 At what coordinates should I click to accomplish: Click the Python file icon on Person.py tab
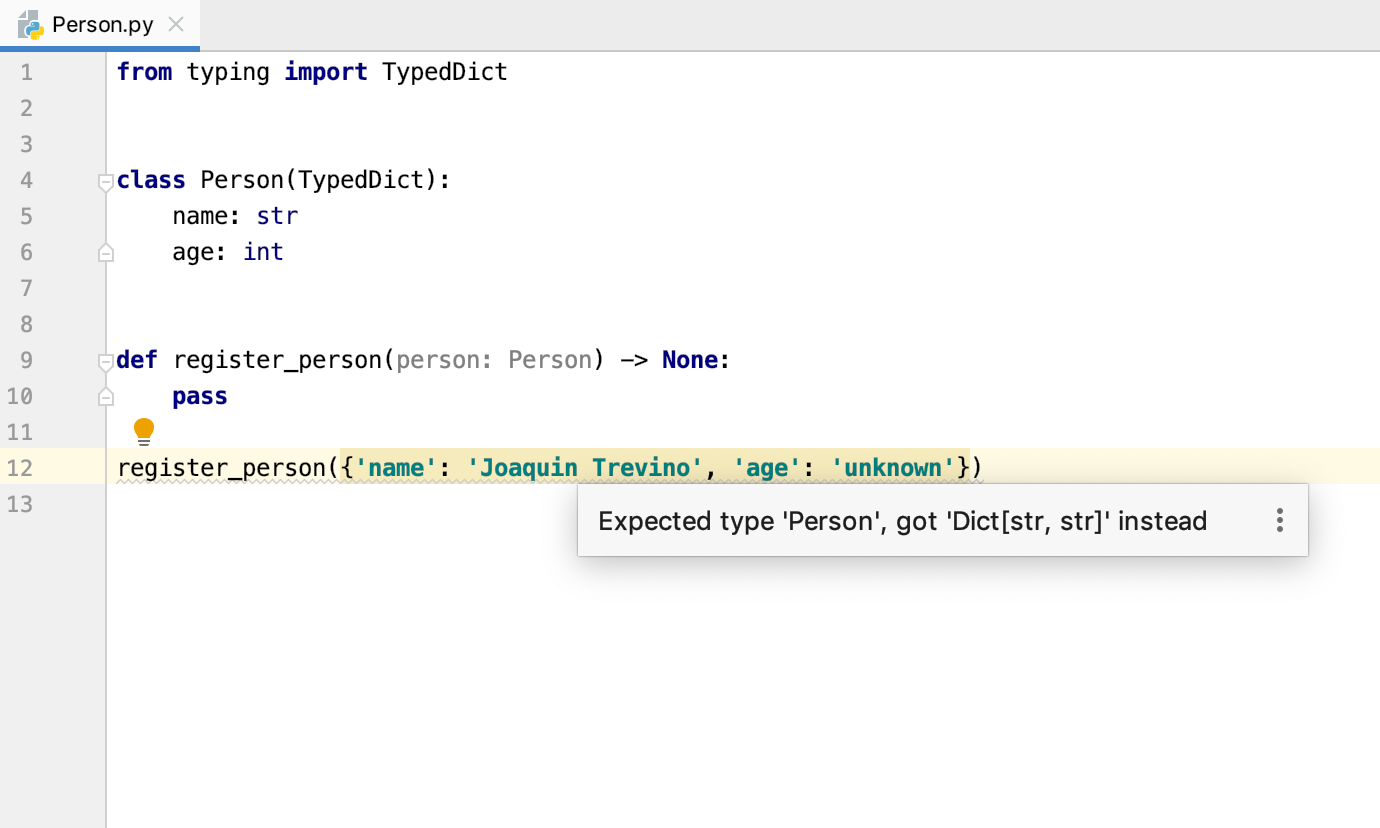(x=30, y=25)
